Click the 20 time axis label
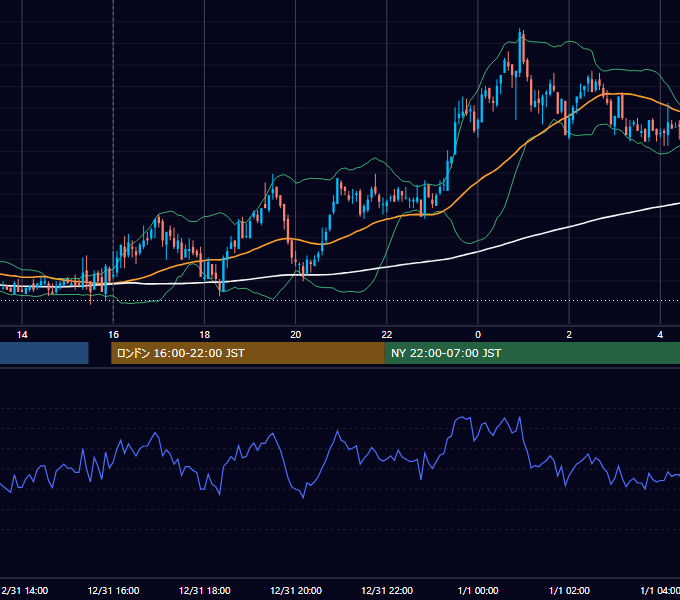The height and width of the screenshot is (600, 680). pos(295,335)
